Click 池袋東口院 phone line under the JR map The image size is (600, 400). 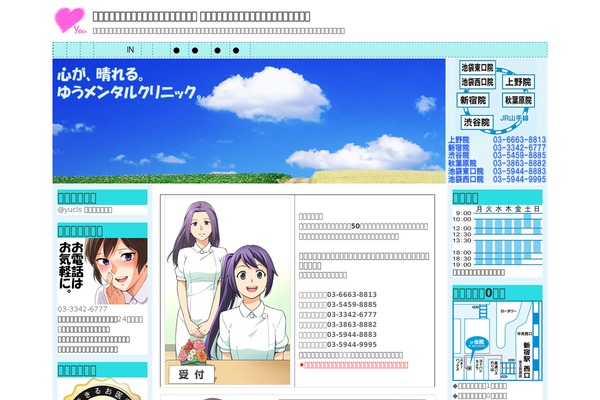click(497, 171)
